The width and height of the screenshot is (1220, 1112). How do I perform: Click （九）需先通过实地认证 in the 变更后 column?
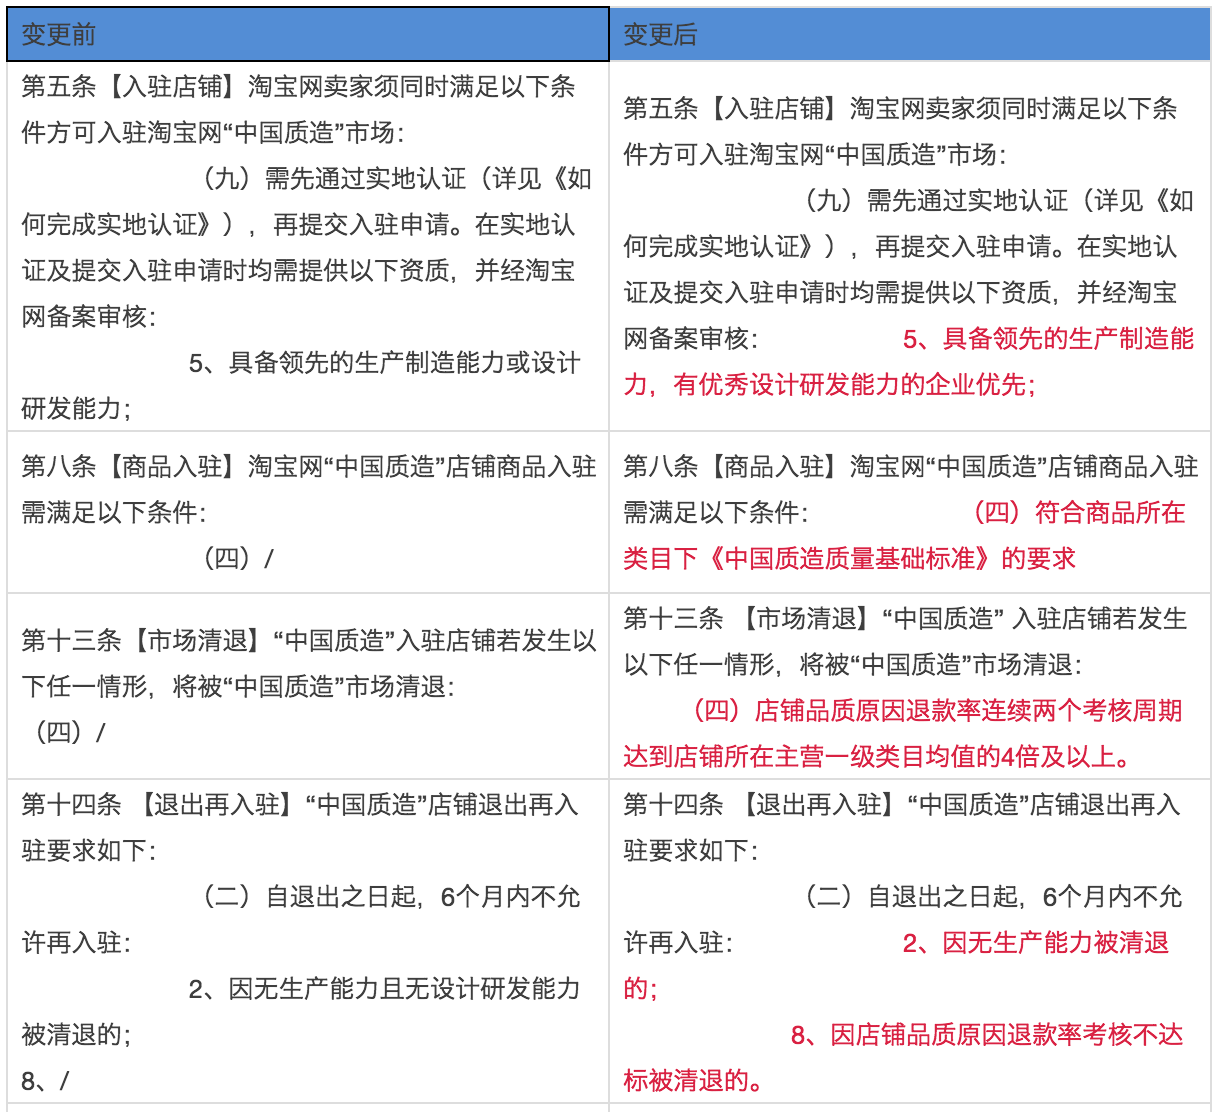click(x=936, y=201)
